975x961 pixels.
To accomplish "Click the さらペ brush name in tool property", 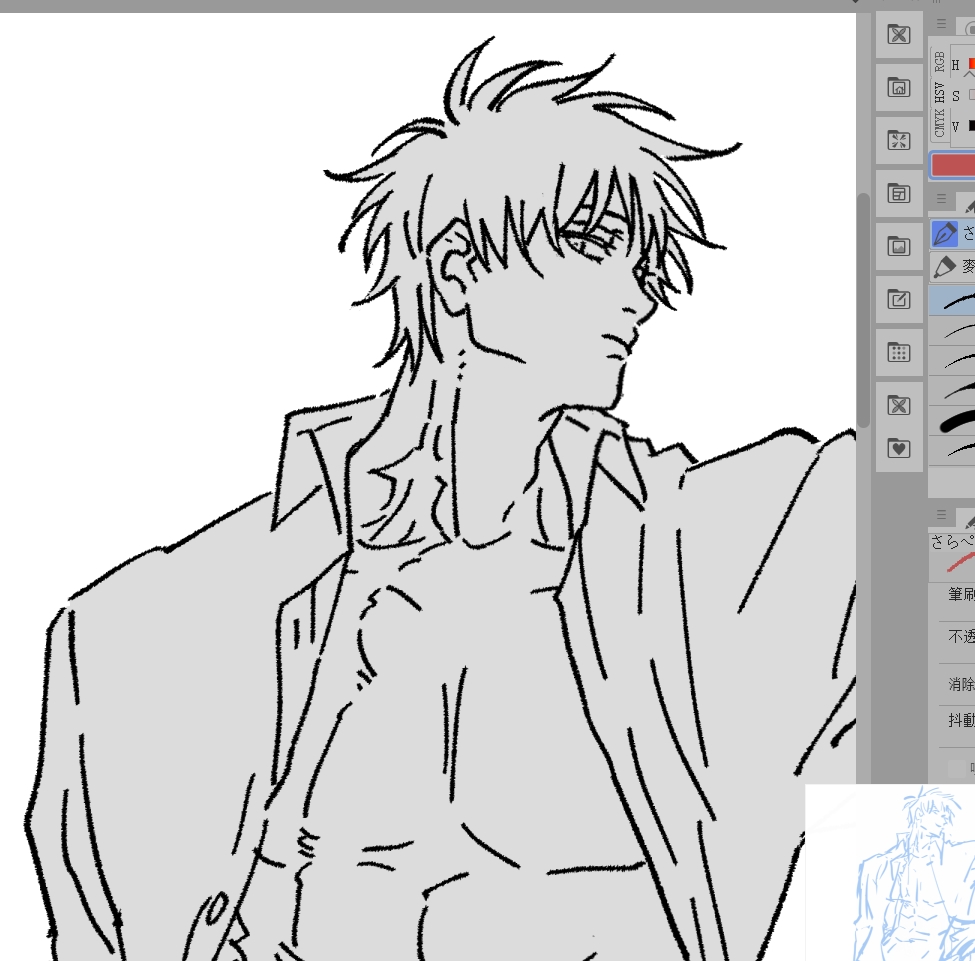I will (953, 541).
